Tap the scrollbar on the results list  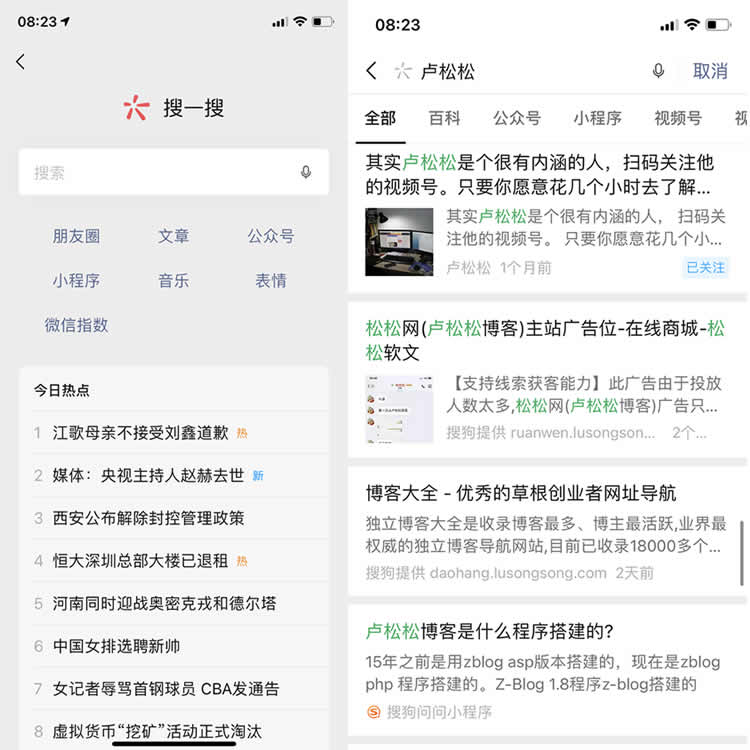(742, 553)
